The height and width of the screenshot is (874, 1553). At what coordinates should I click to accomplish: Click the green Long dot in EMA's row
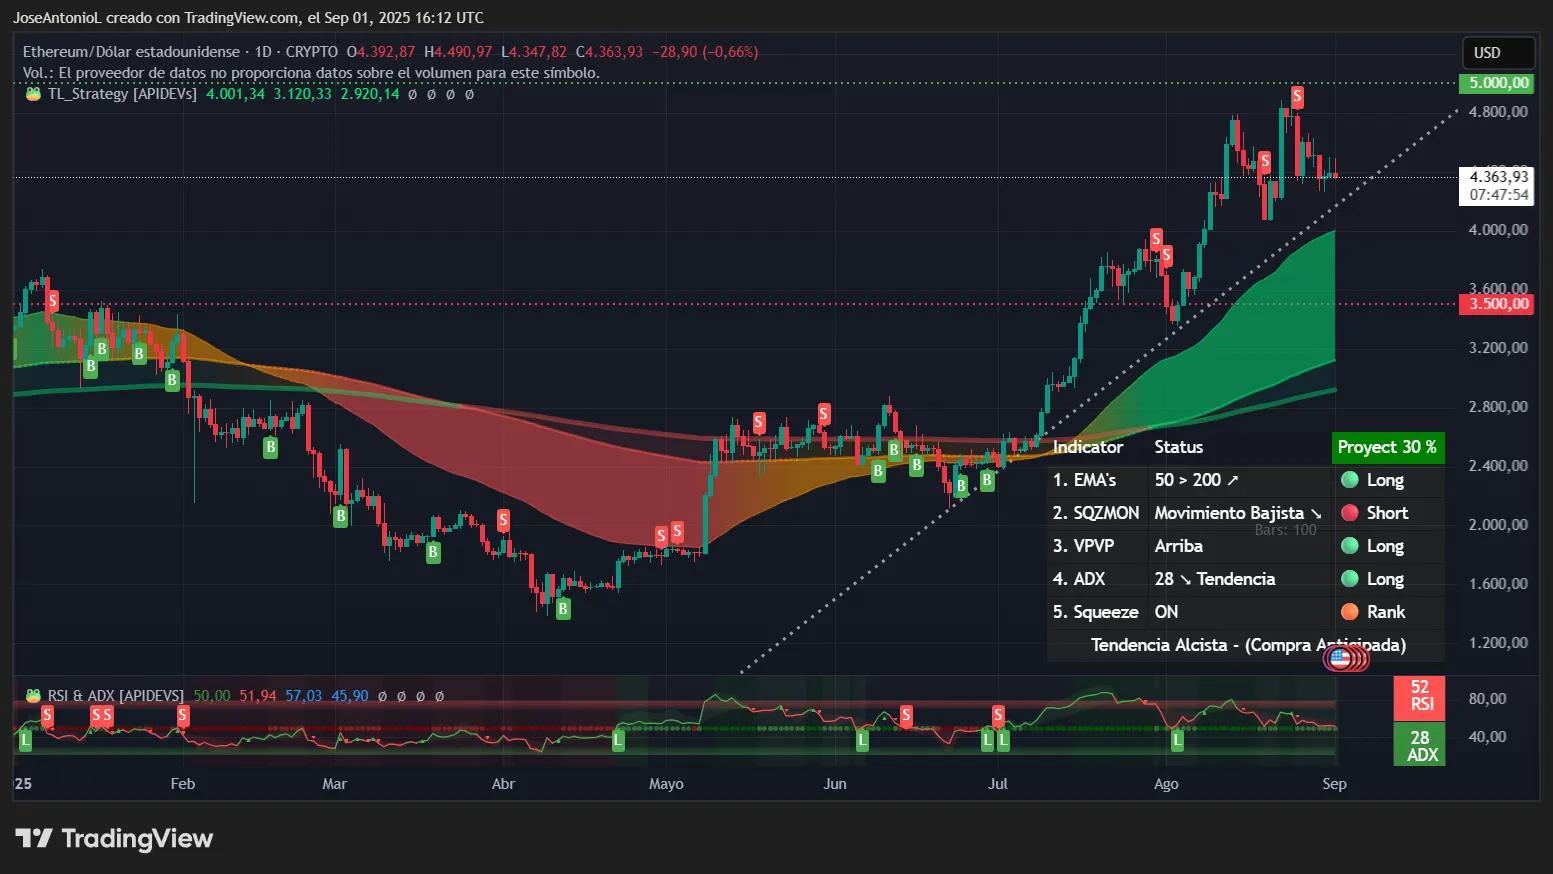click(x=1349, y=480)
